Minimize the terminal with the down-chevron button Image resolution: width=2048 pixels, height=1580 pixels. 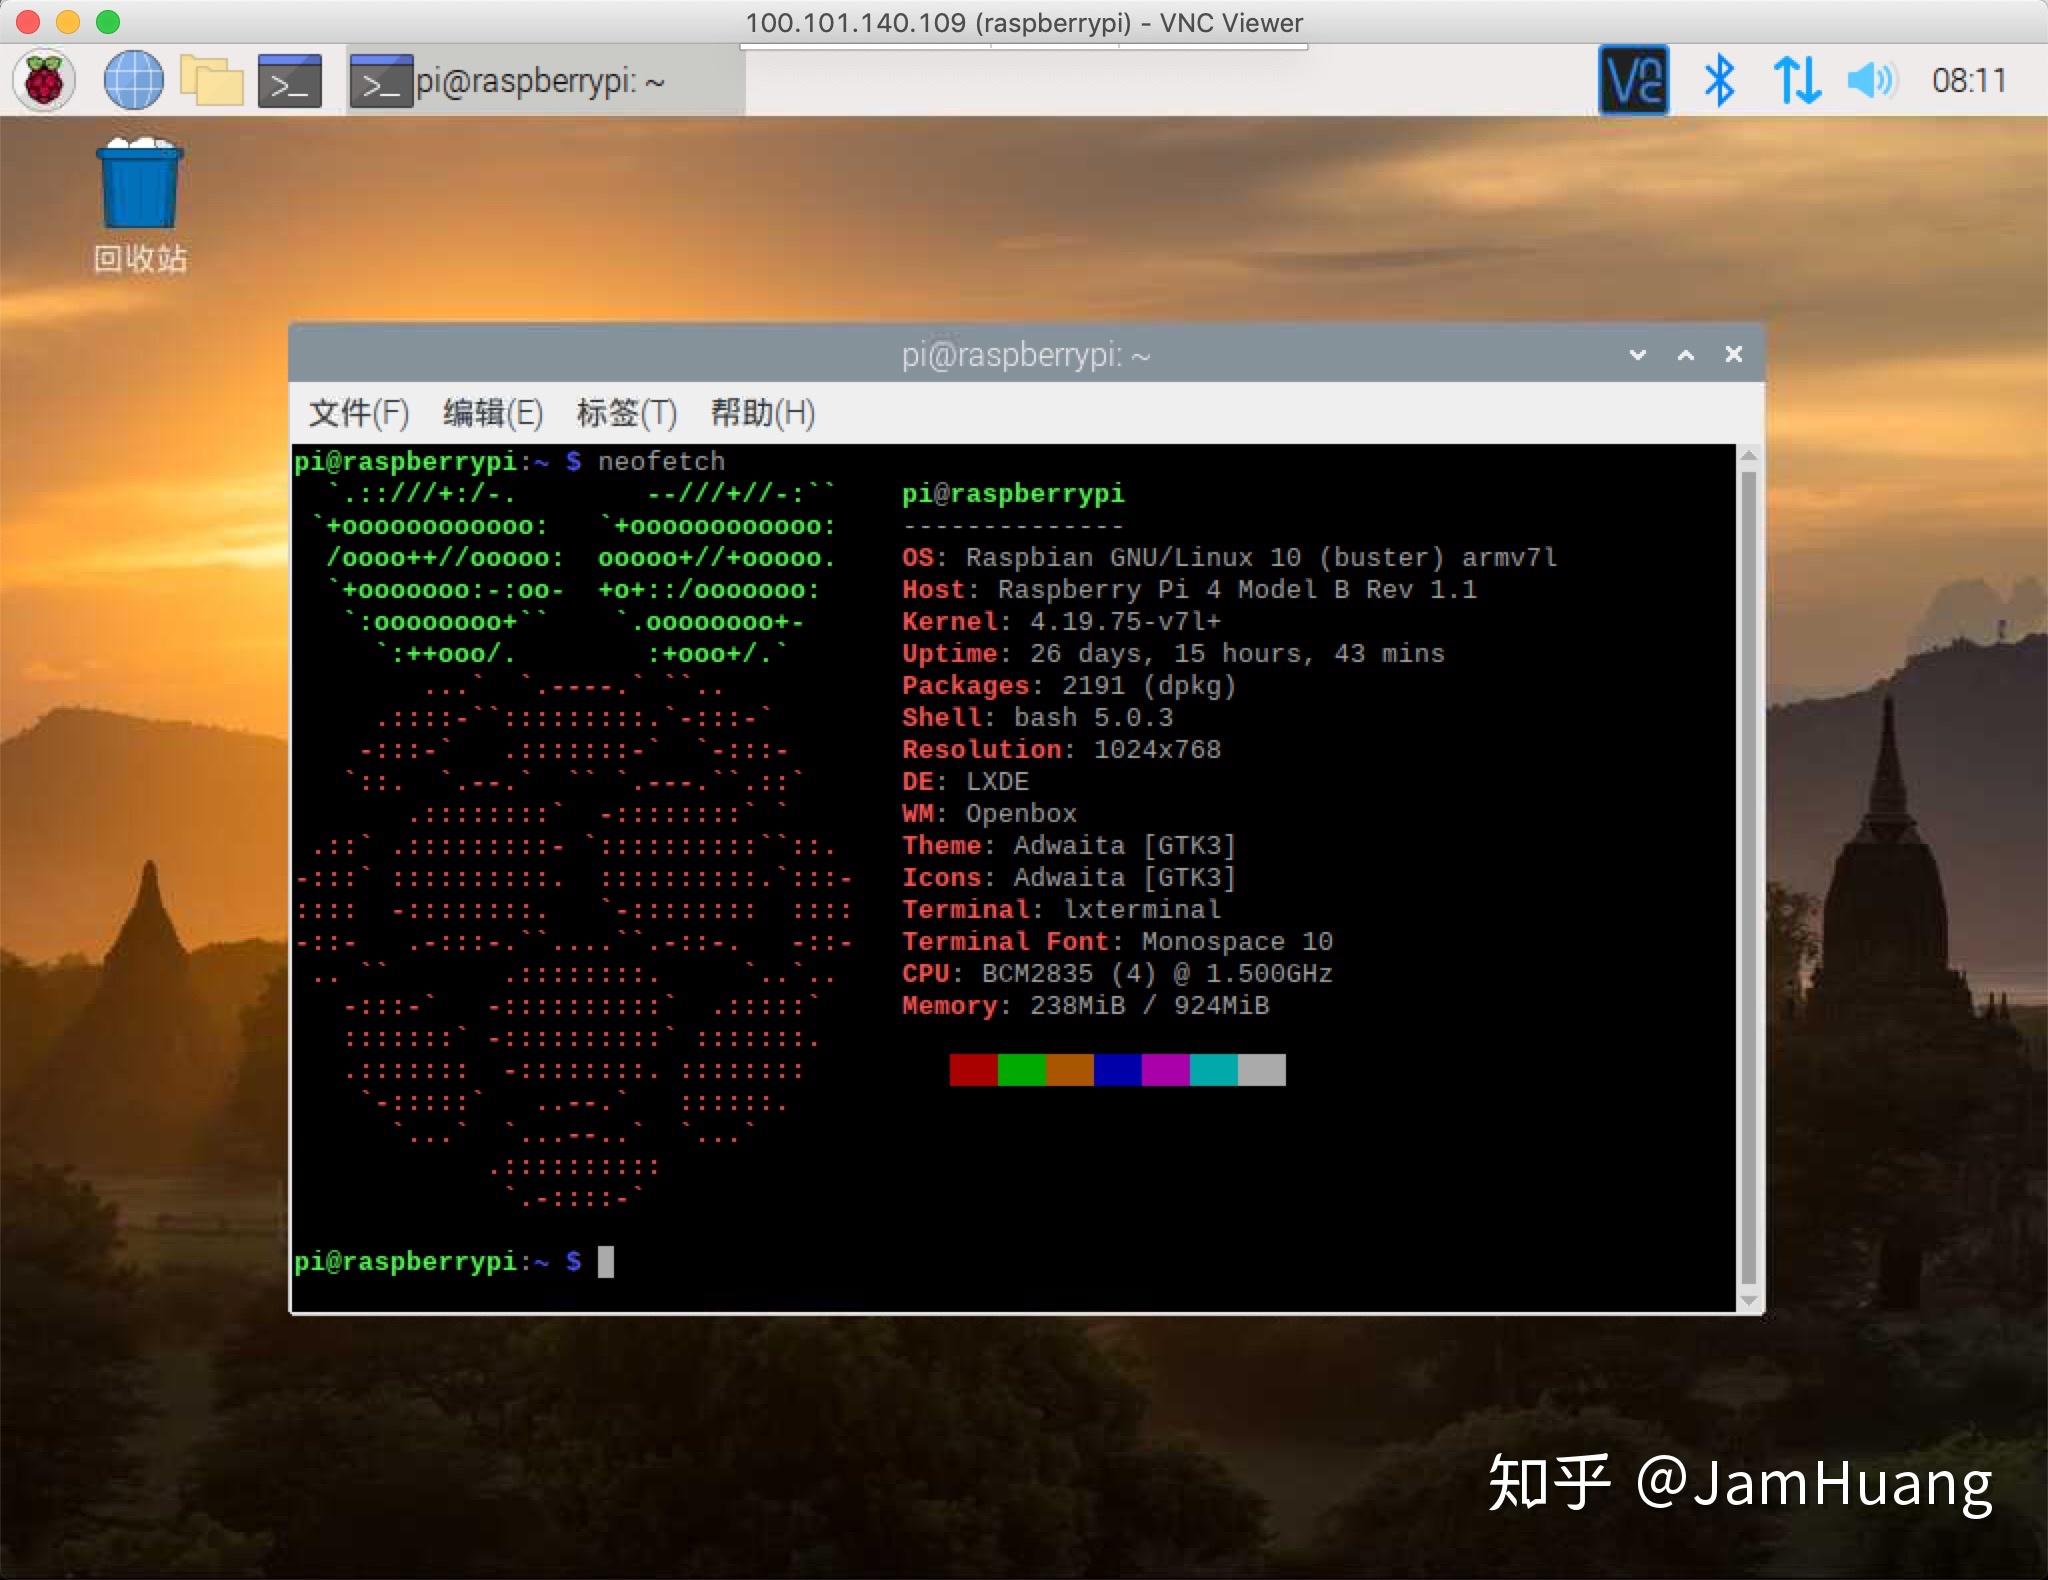[1637, 355]
